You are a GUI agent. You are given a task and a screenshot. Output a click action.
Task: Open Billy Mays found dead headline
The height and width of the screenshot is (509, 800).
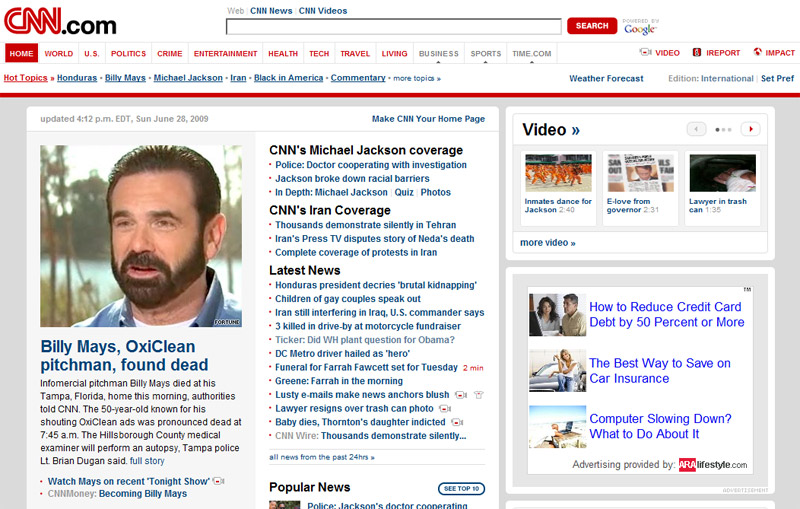(x=124, y=355)
